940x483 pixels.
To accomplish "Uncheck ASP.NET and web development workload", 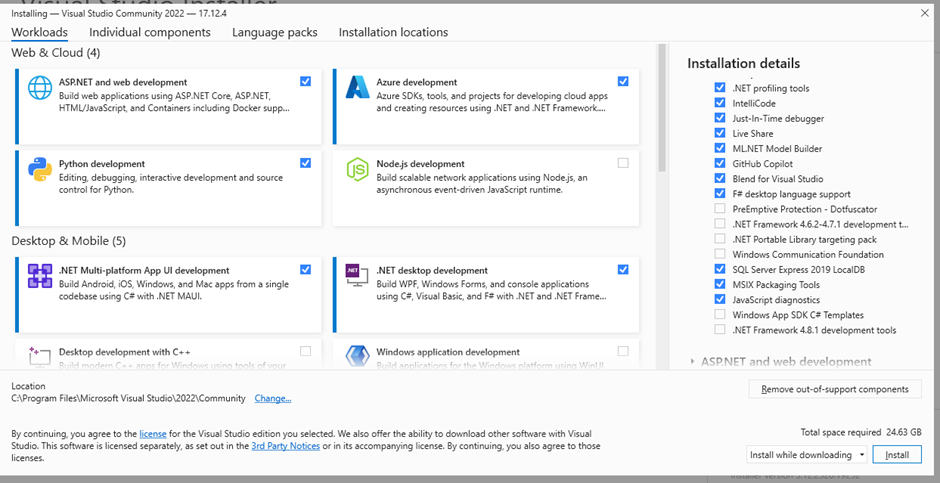I will [306, 81].
